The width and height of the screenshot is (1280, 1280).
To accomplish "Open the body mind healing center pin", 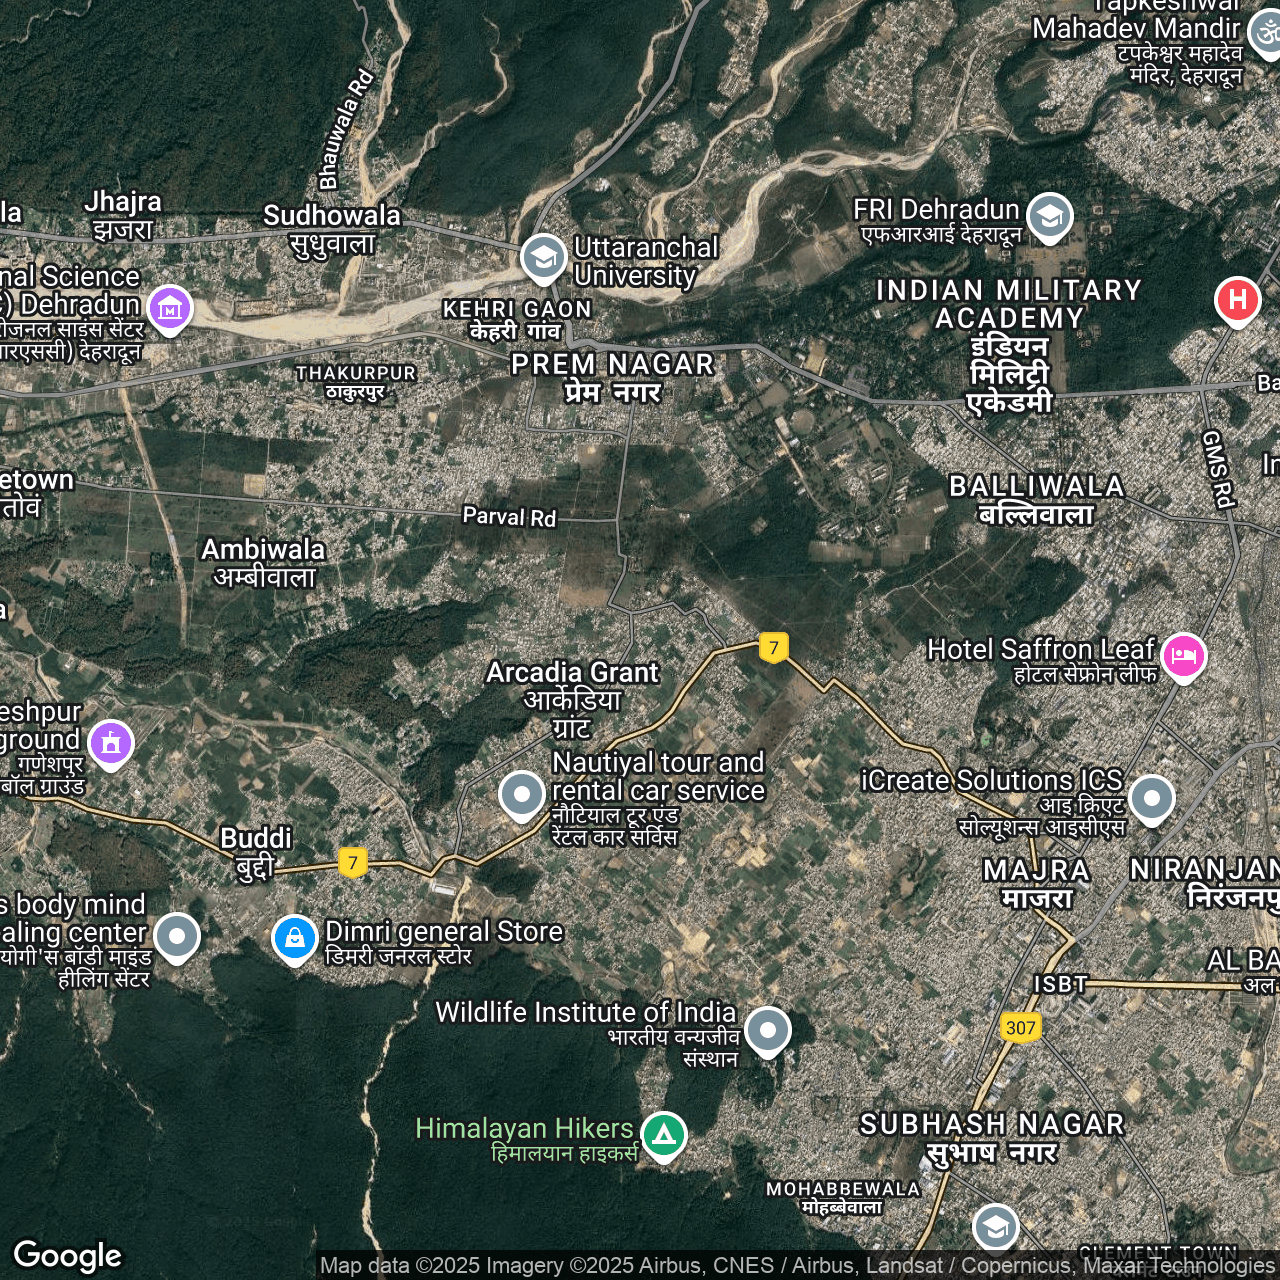I will pos(177,936).
